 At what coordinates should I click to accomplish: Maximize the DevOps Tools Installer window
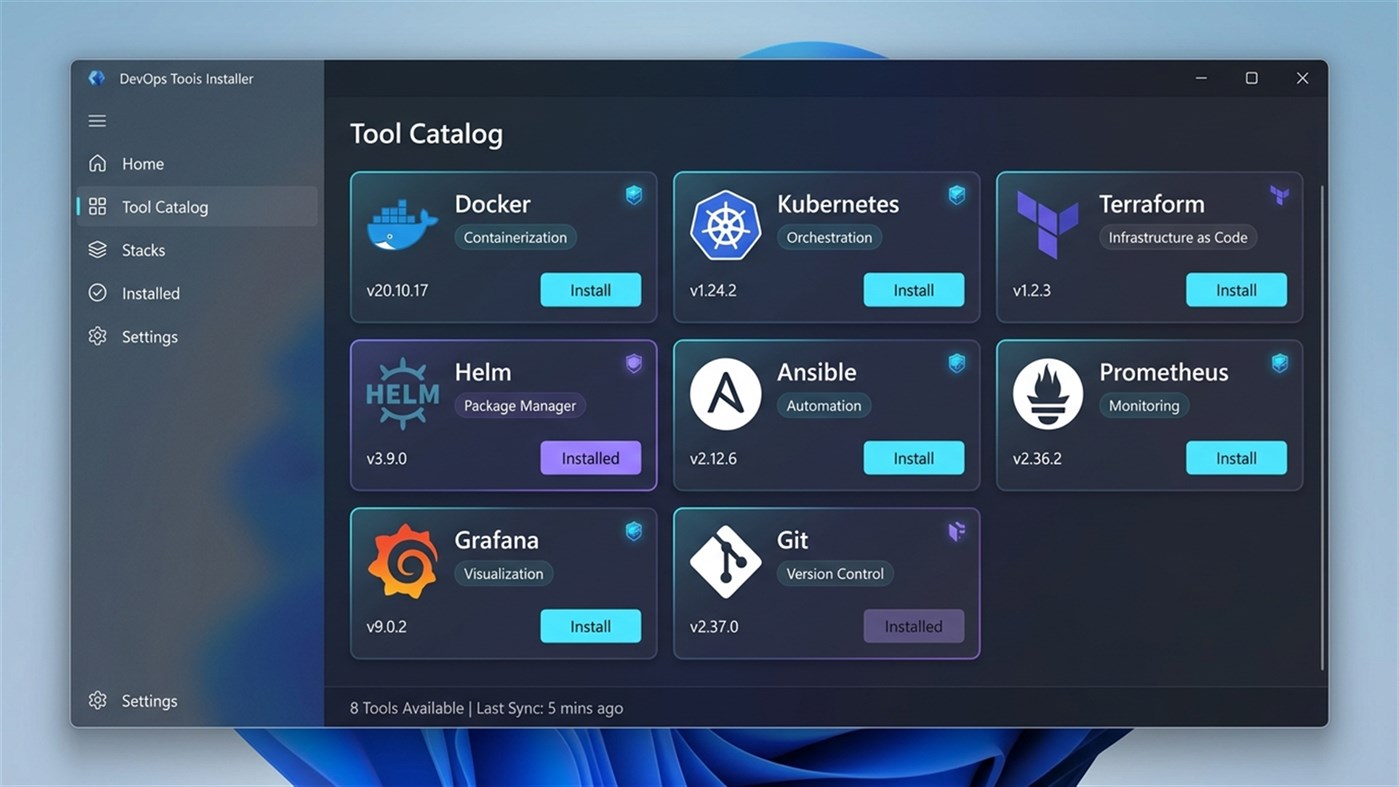click(1251, 78)
